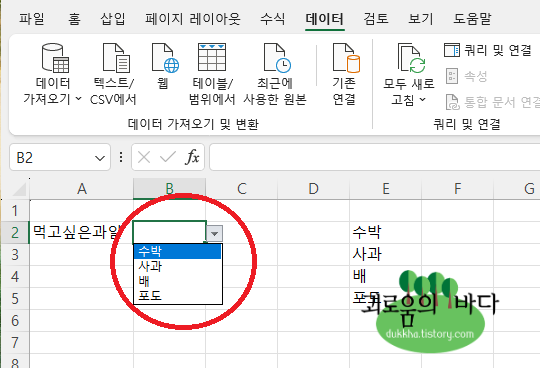Click the 웹 data source icon
The width and height of the screenshot is (540, 368).
click(165, 58)
